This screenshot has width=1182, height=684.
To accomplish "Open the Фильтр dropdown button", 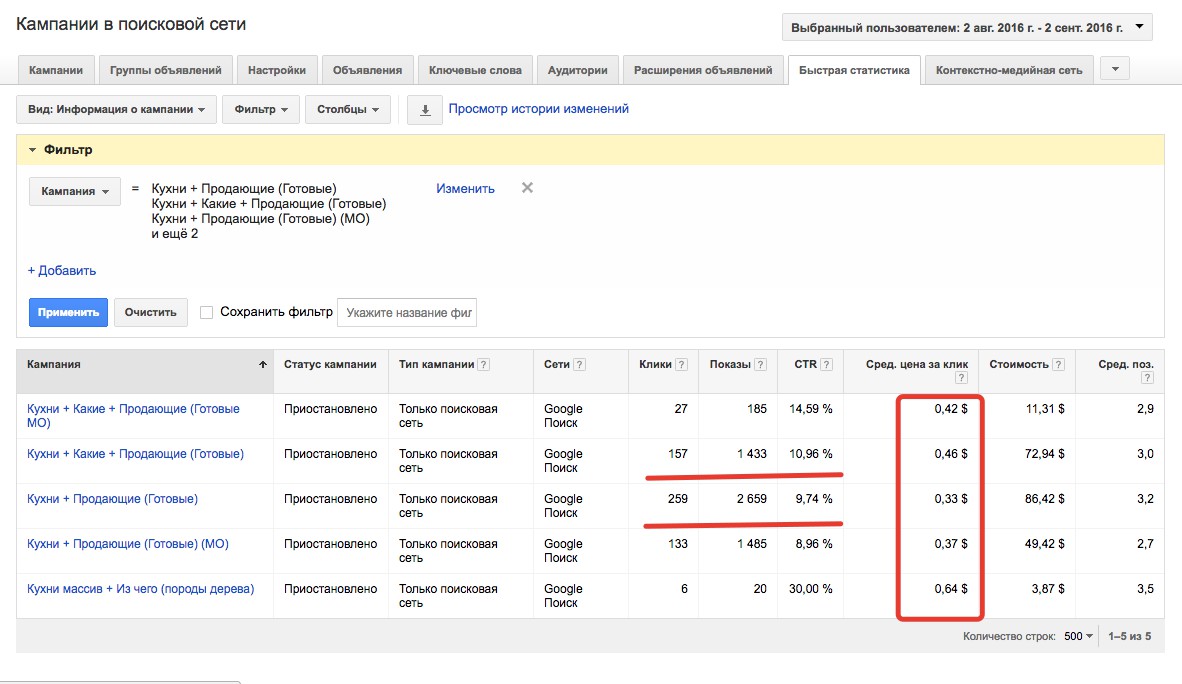I will pyautogui.click(x=260, y=110).
